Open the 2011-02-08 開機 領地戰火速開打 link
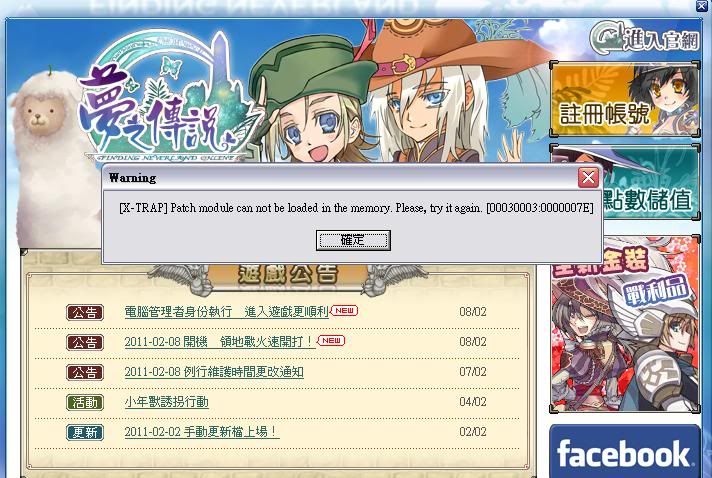Image resolution: width=712 pixels, height=478 pixels. [x=220, y=341]
